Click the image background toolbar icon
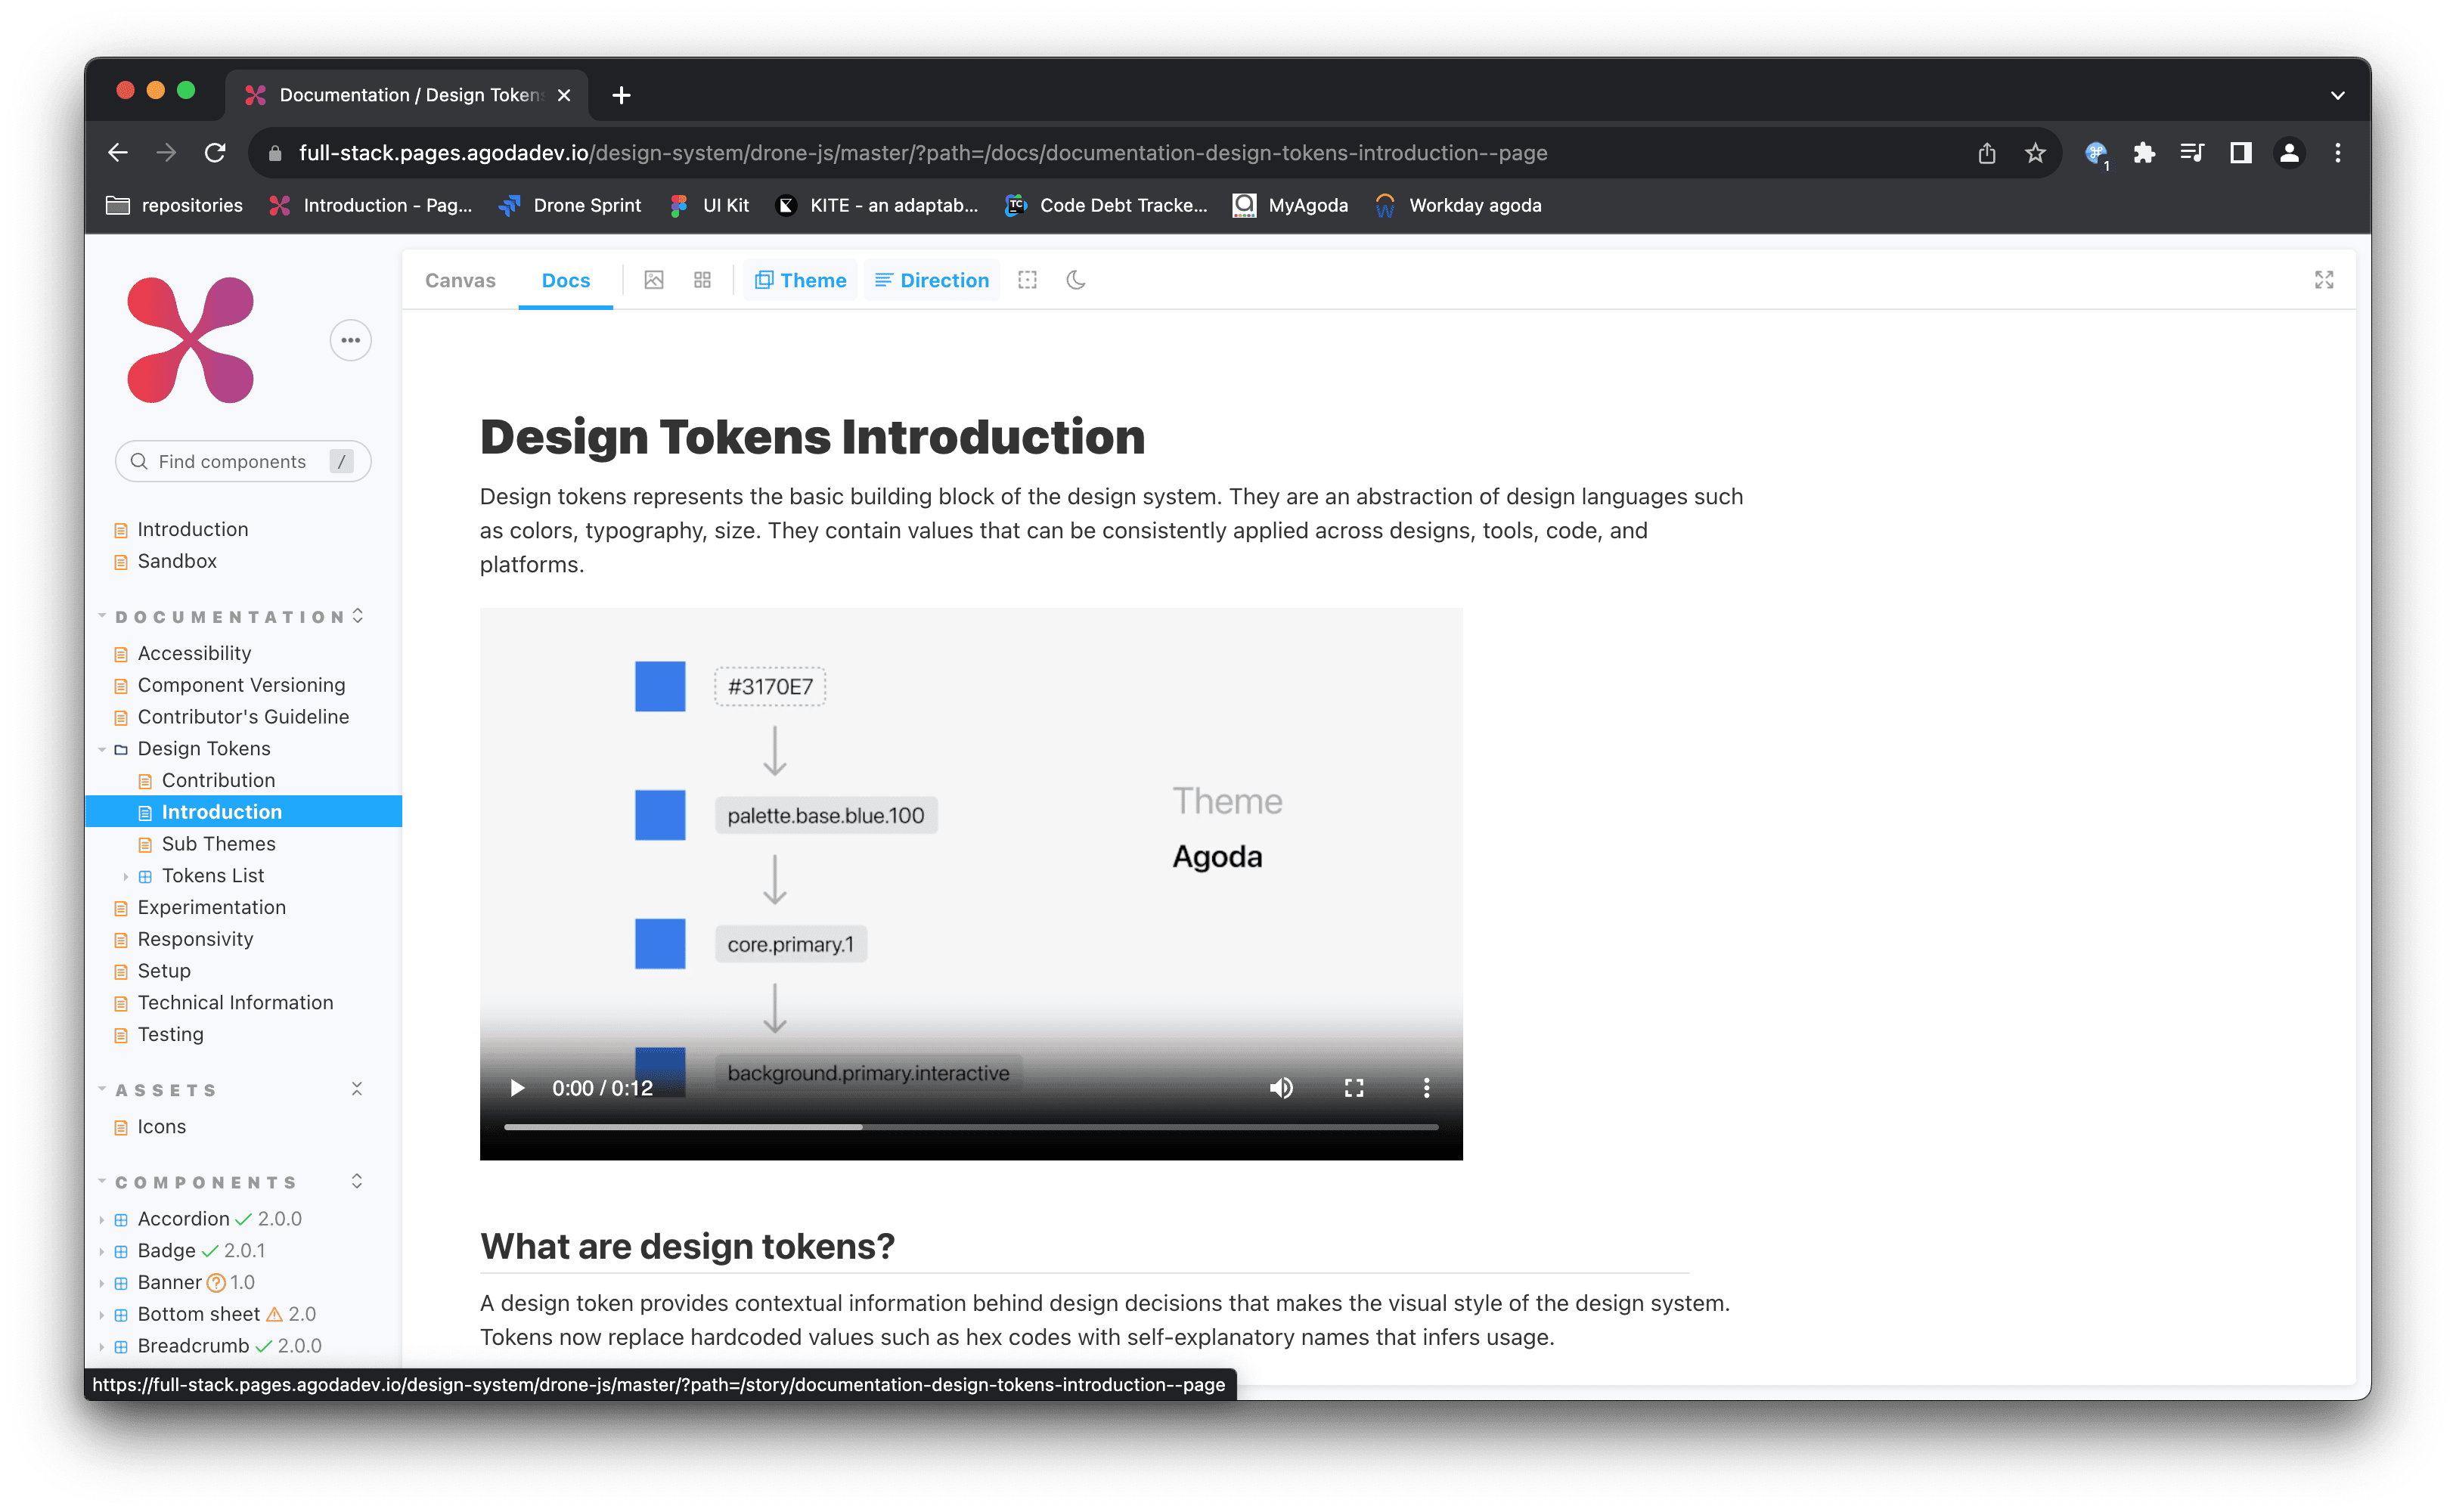The width and height of the screenshot is (2456, 1512). 654,280
